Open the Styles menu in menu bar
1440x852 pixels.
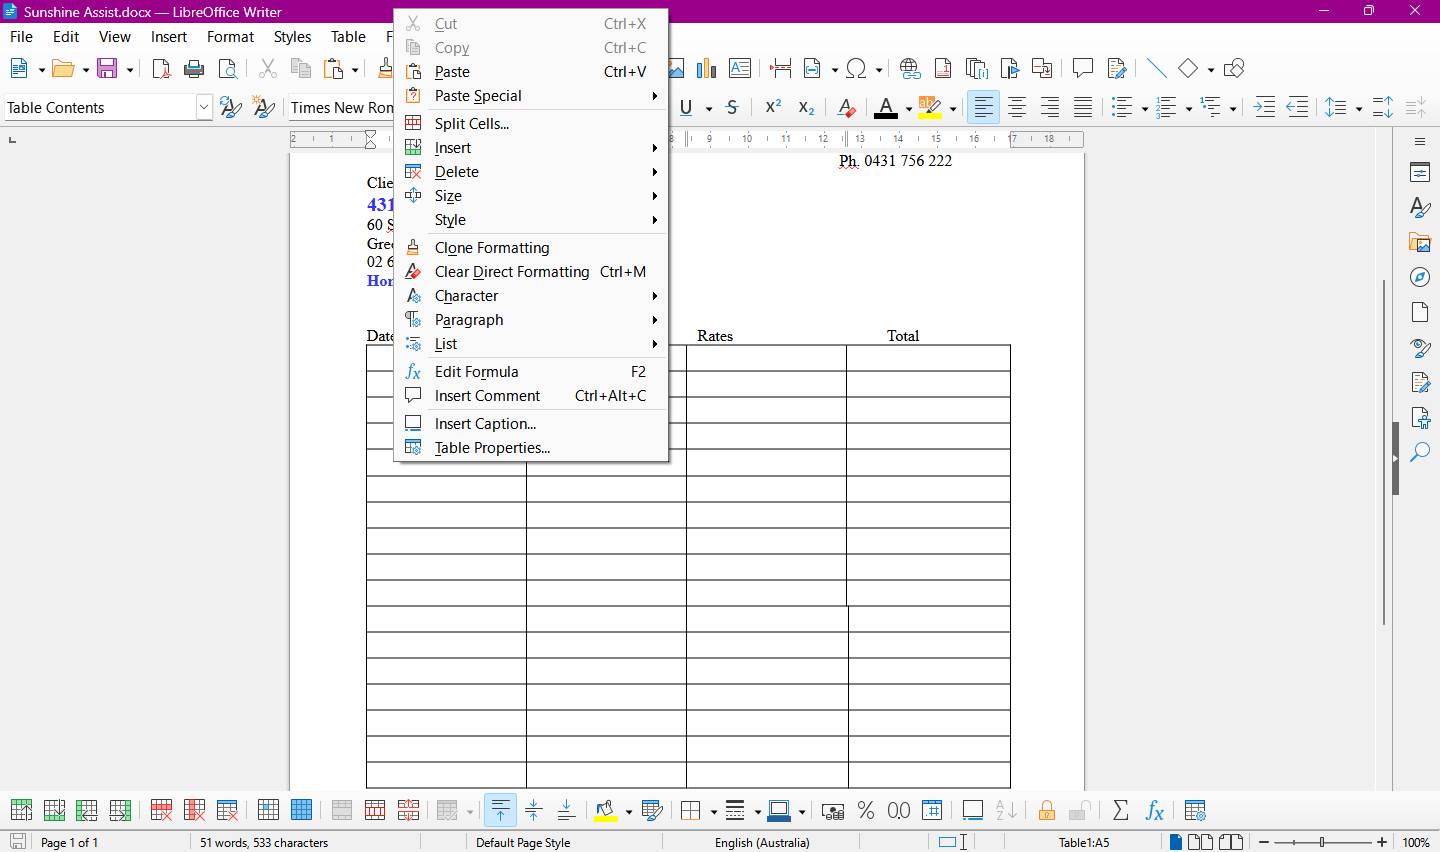(x=292, y=37)
